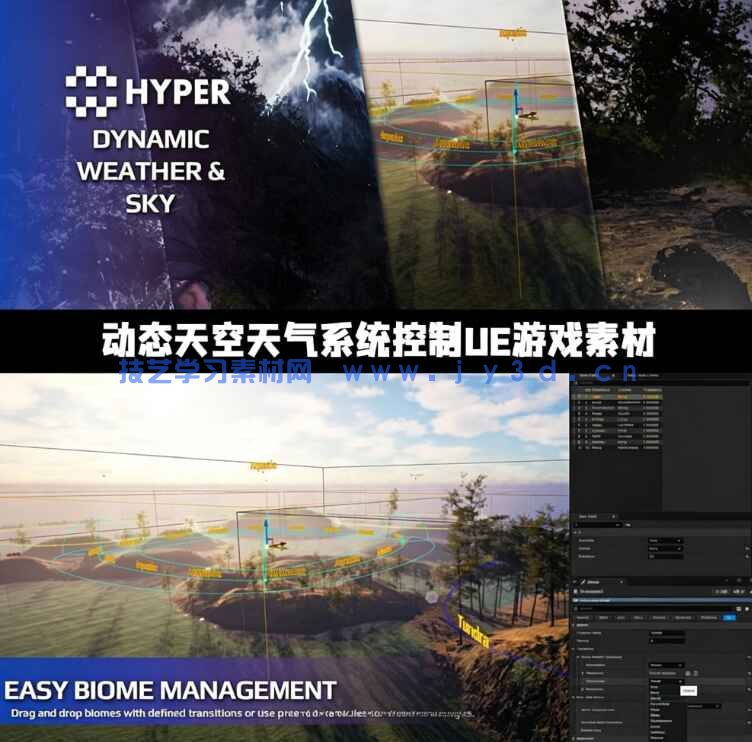Click the first dropdown in the middle settings section

[x=666, y=541]
